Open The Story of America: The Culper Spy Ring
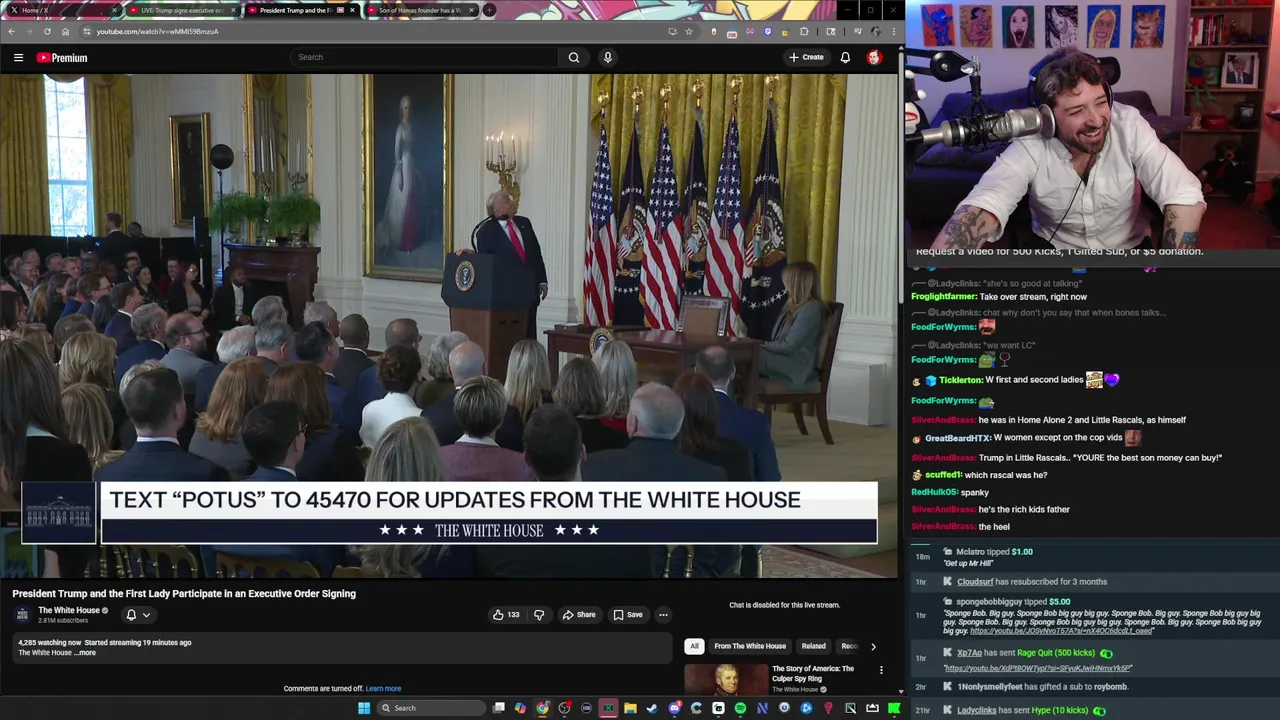 coord(813,673)
